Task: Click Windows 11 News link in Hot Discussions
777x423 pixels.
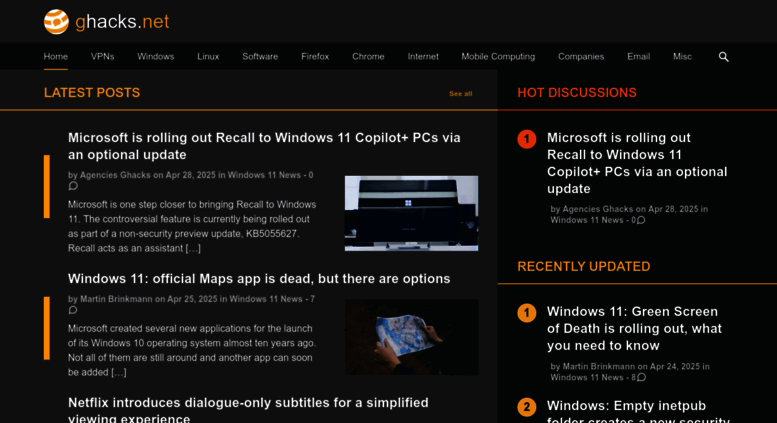Action: [587, 220]
